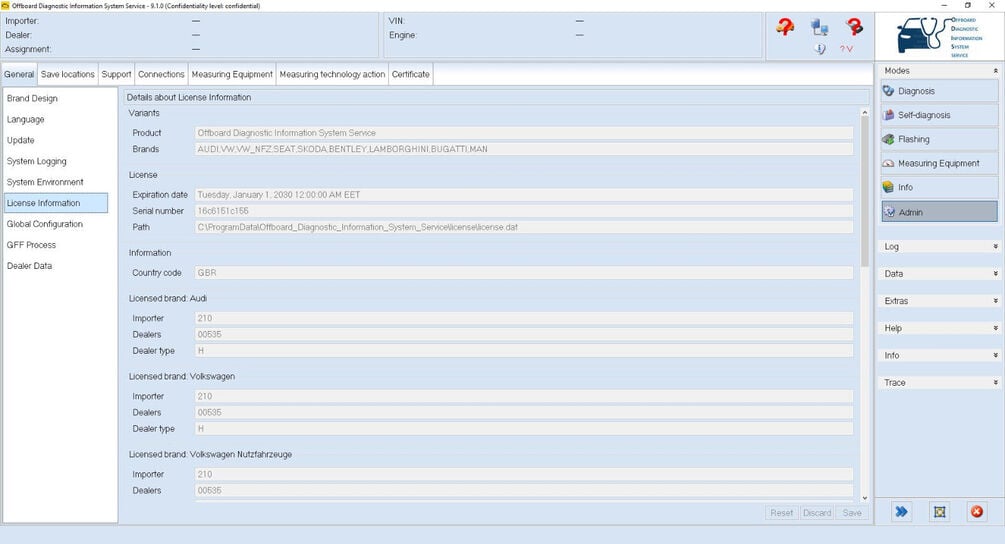Select Language in the settings list
The image size is (1005, 544).
[56, 120]
